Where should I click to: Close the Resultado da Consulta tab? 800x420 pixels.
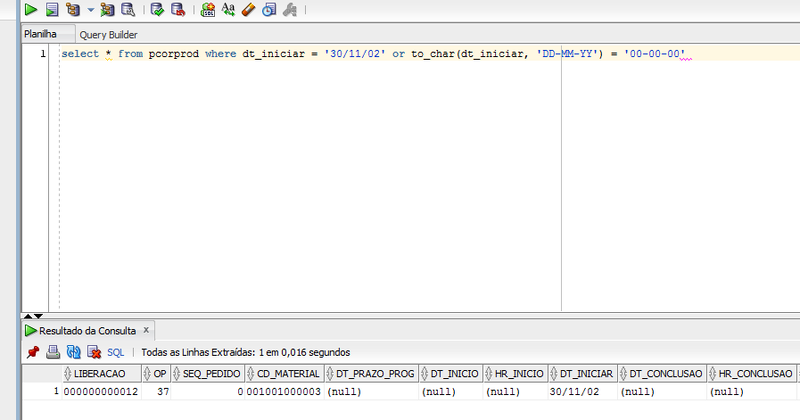coord(146,330)
